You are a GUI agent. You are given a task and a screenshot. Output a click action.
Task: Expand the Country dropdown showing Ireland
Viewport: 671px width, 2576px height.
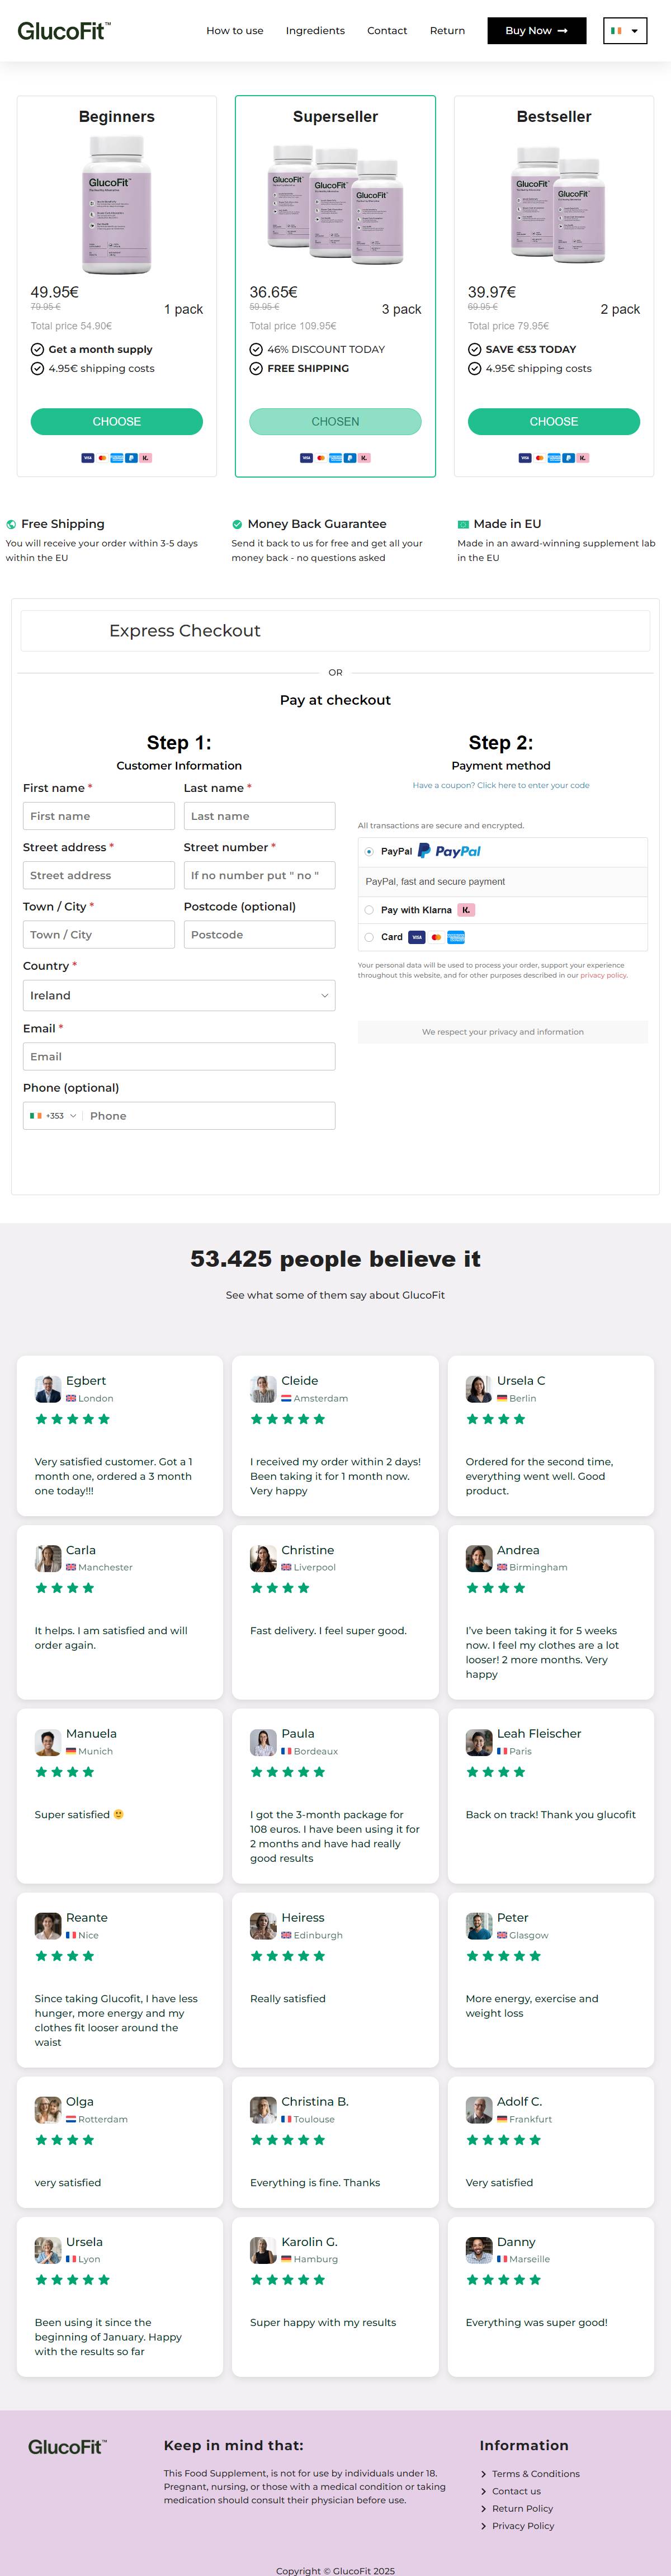point(179,995)
